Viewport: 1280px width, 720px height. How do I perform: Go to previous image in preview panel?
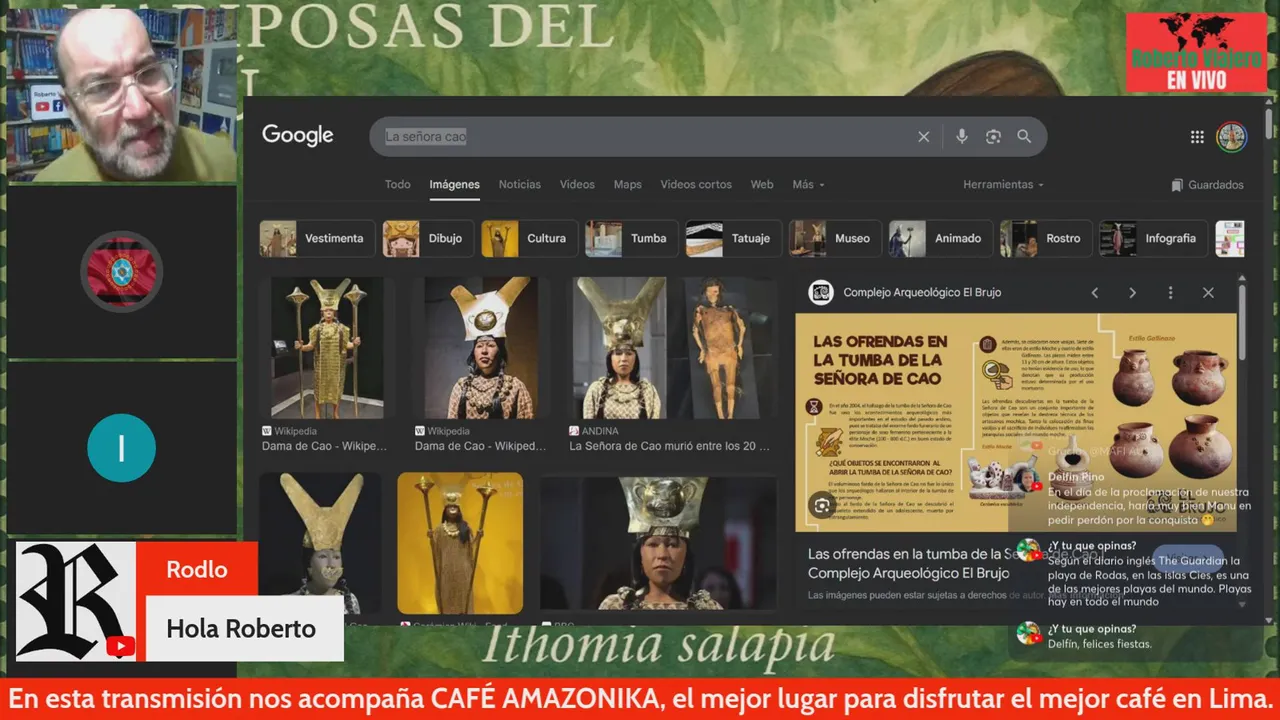coord(1095,293)
